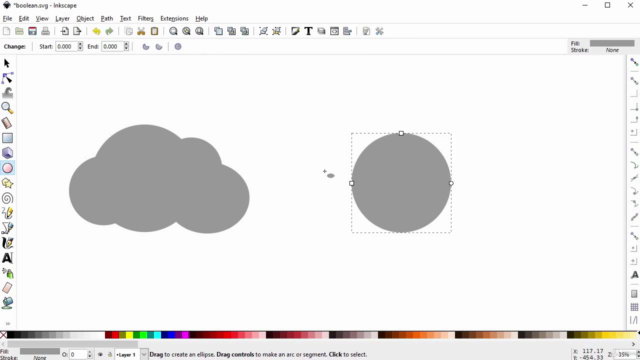Toggle enable snapping at top of snap bar
Image resolution: width=640 pixels, height=360 pixels.
(634, 62)
